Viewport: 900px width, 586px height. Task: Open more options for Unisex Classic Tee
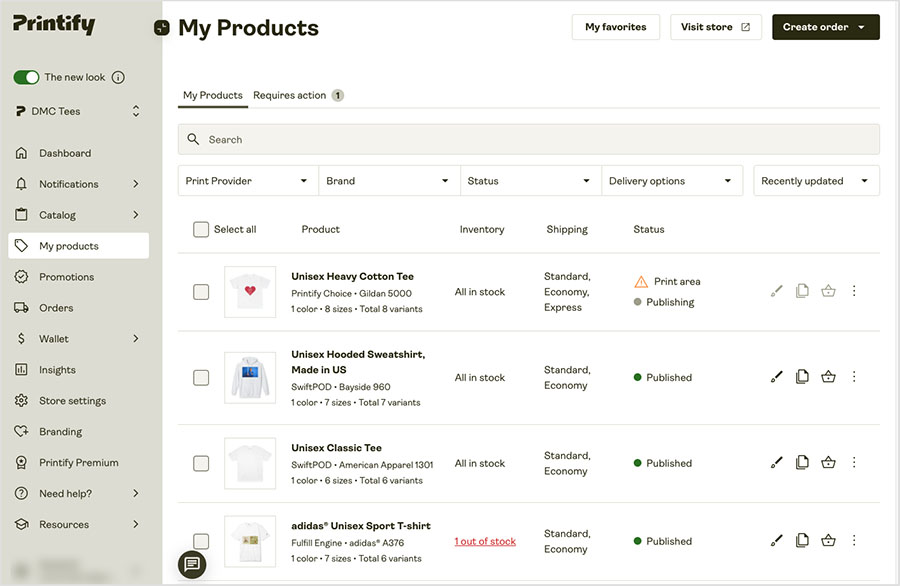point(854,462)
